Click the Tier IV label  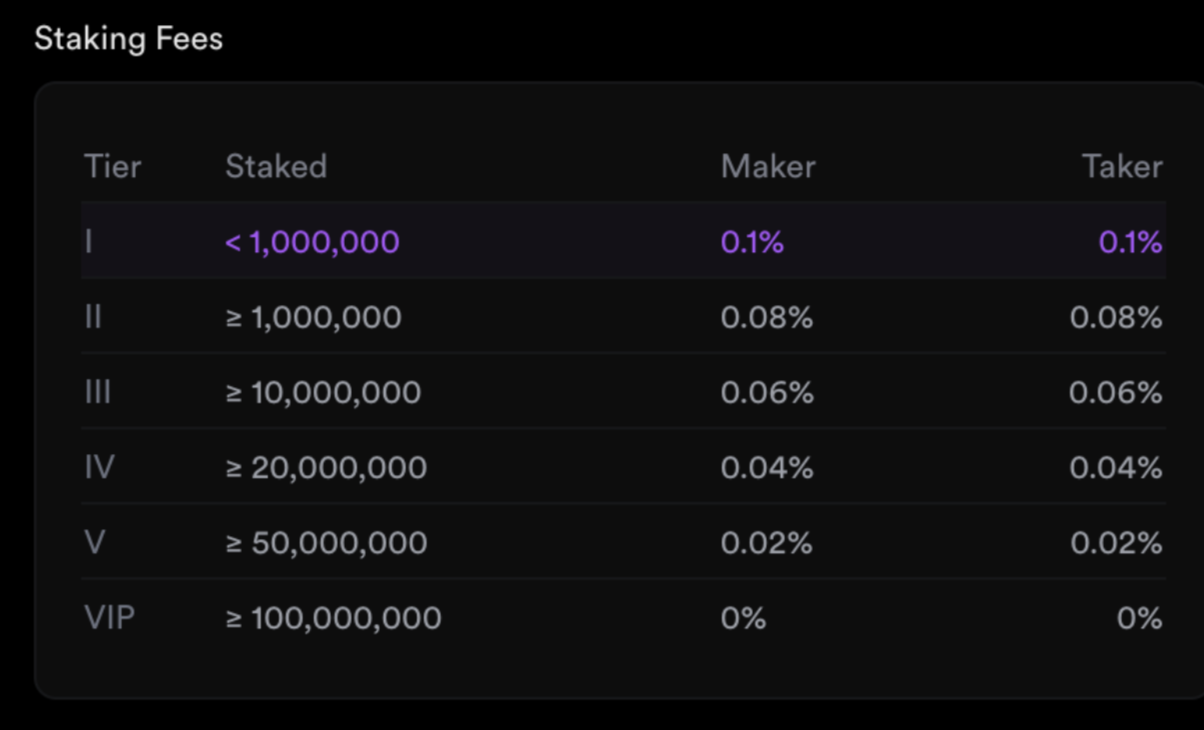100,467
